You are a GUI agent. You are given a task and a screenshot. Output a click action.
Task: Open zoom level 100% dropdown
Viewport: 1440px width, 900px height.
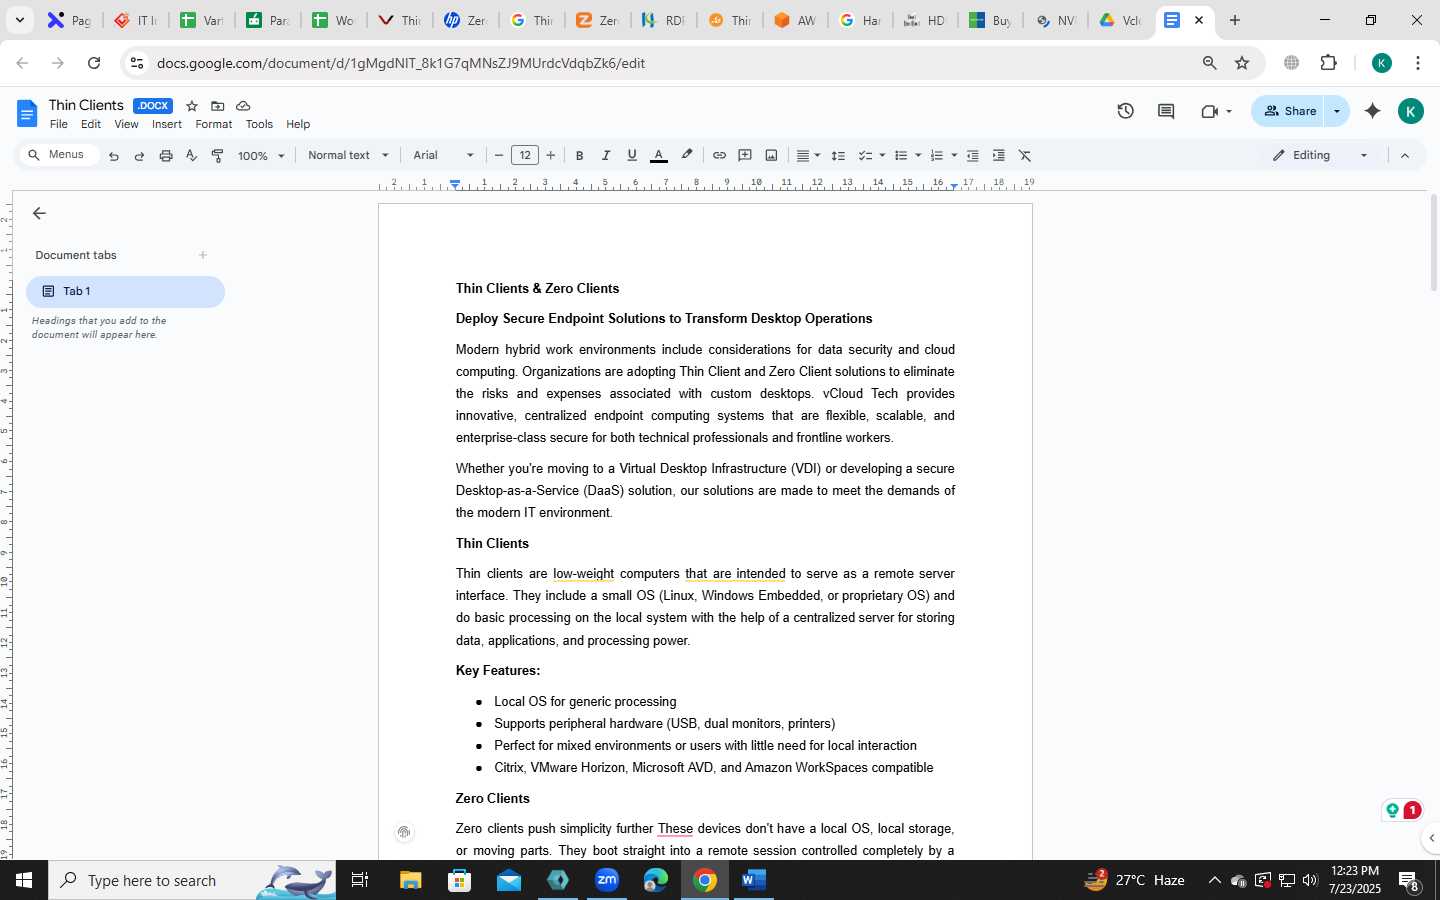click(x=261, y=156)
